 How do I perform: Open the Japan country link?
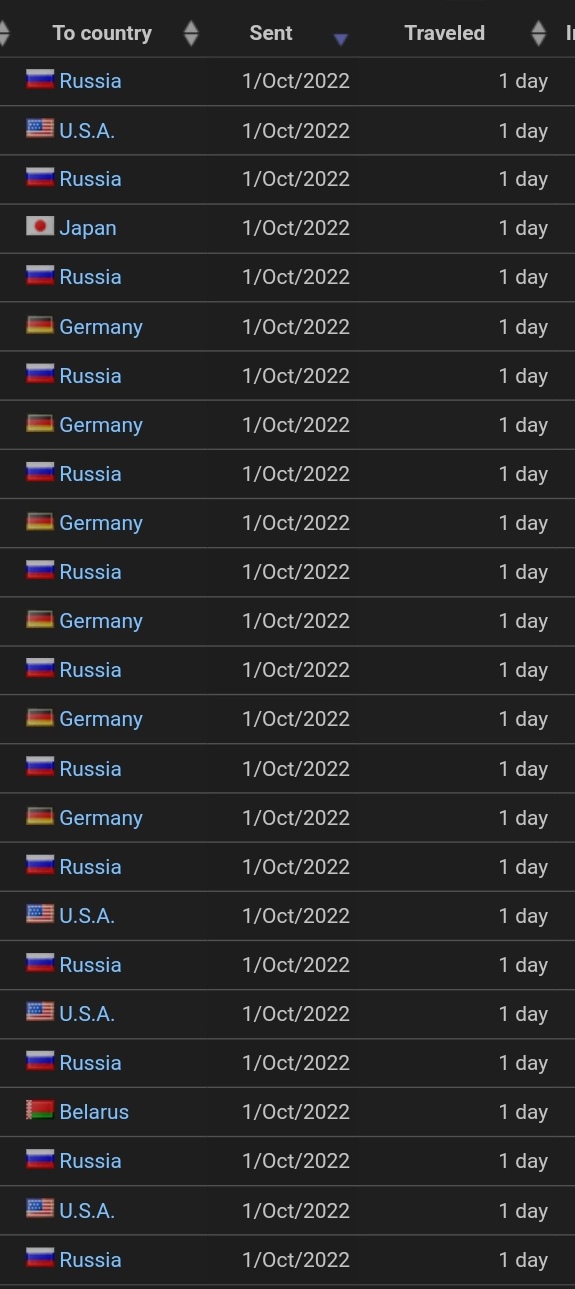[88, 228]
